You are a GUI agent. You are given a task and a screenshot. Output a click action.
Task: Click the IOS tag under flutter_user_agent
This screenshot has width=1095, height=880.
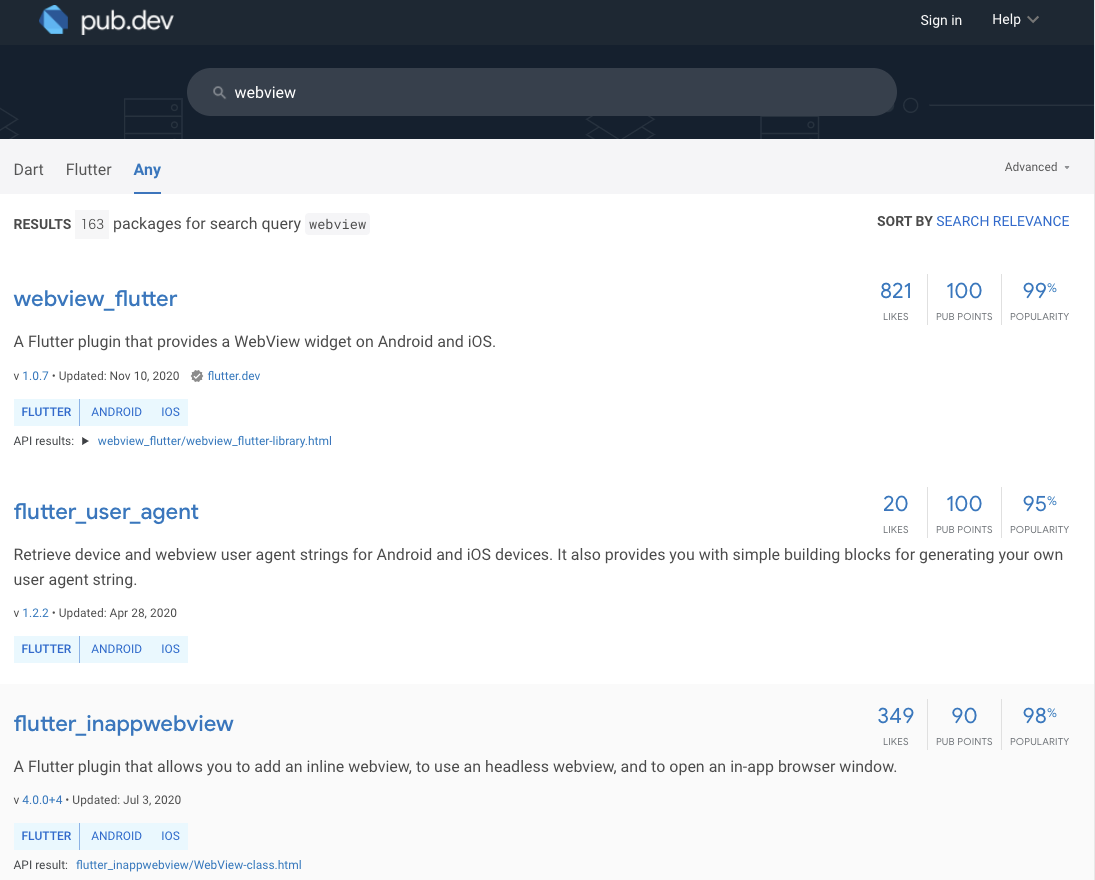point(170,649)
